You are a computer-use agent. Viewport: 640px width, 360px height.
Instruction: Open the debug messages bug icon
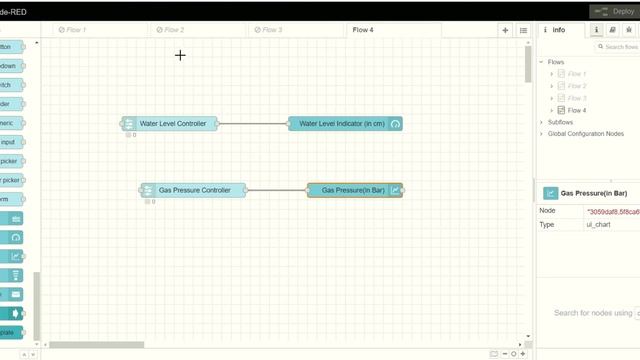629,30
